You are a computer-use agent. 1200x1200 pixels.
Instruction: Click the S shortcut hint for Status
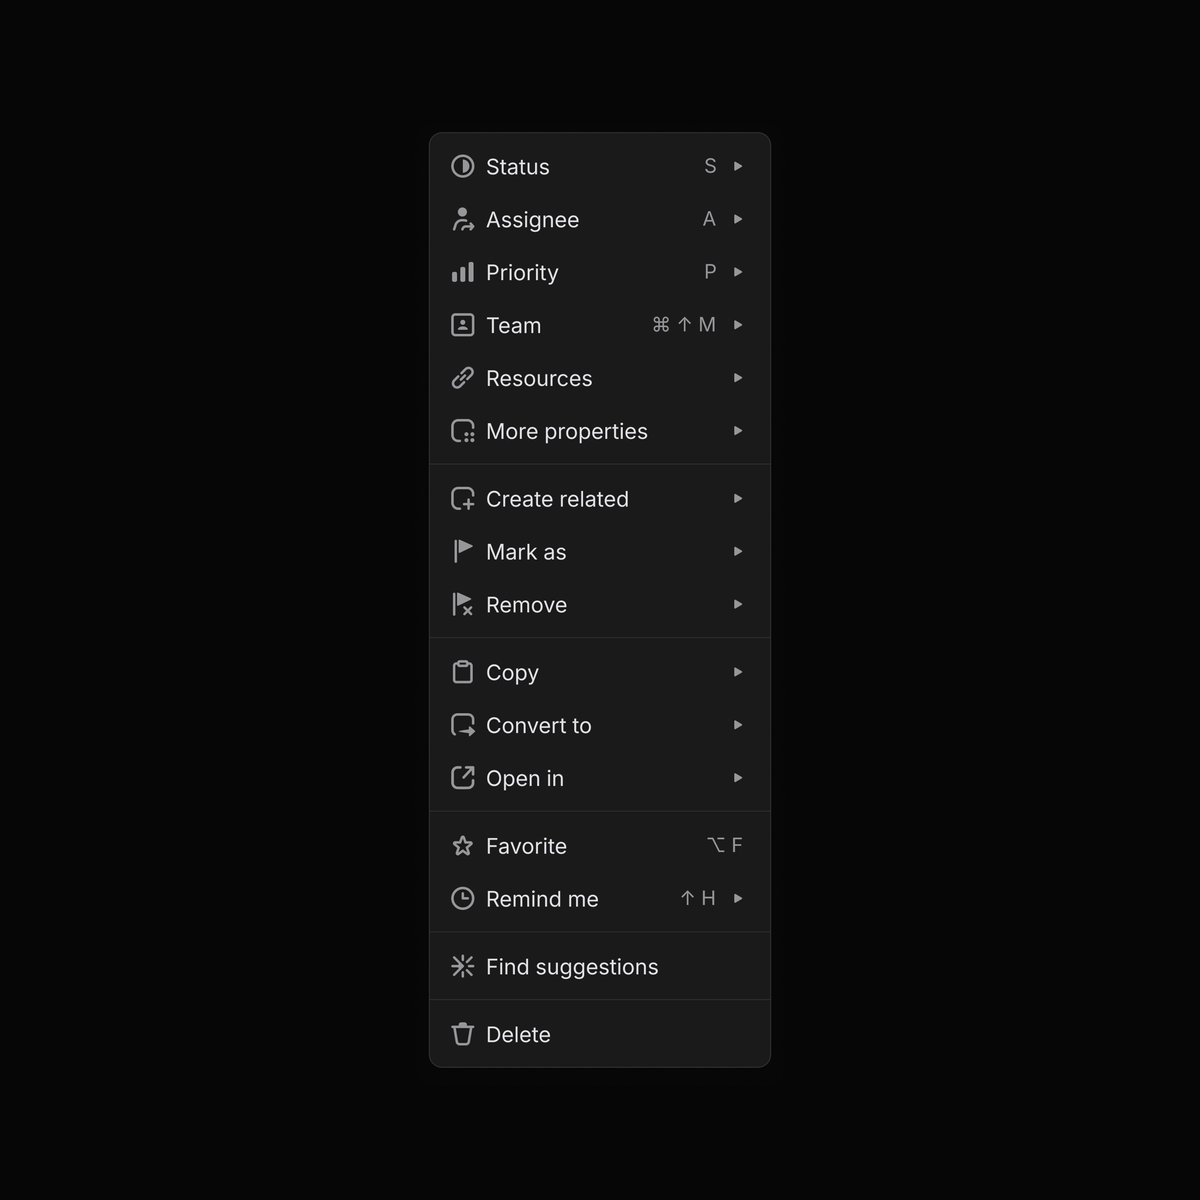tap(710, 166)
